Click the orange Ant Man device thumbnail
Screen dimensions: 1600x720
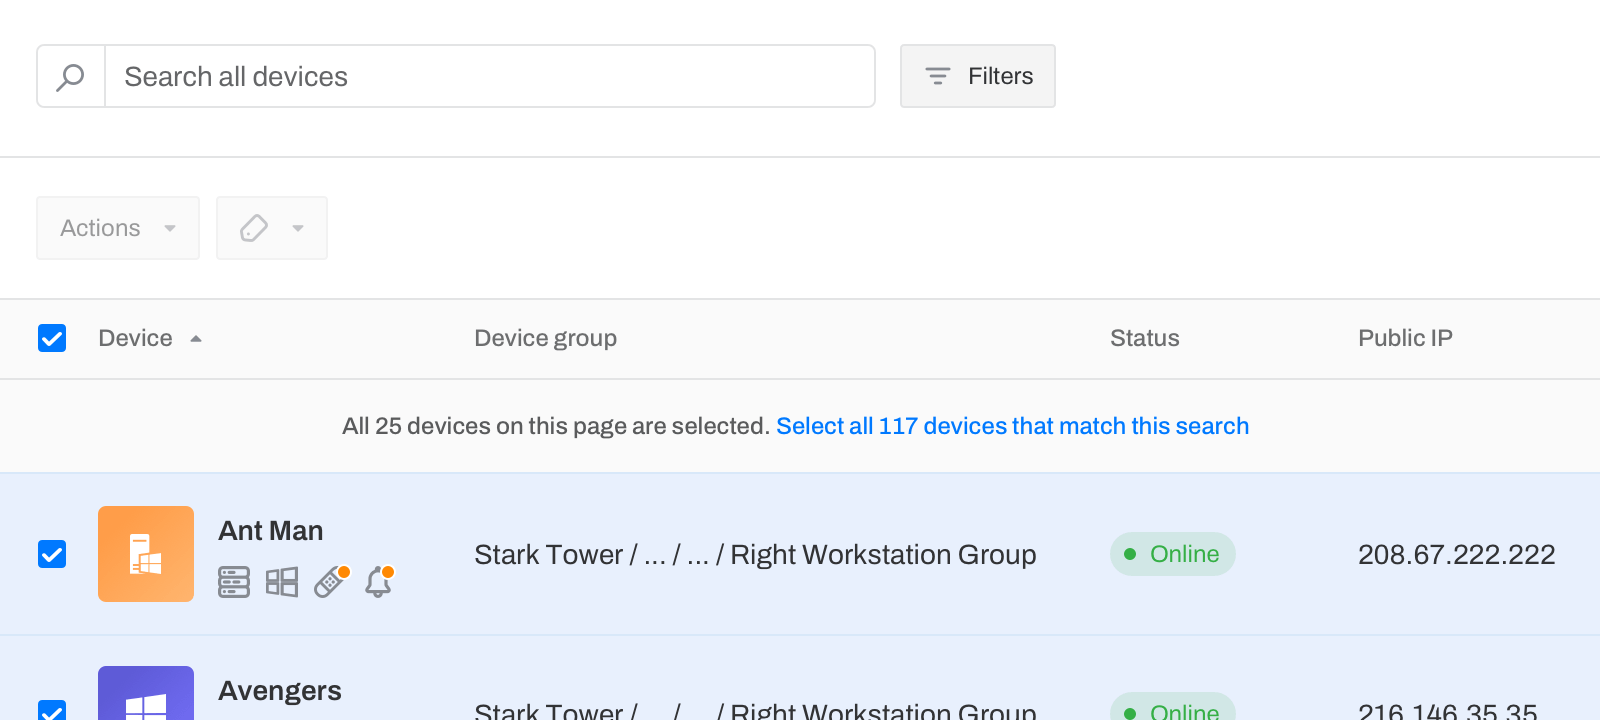click(146, 554)
